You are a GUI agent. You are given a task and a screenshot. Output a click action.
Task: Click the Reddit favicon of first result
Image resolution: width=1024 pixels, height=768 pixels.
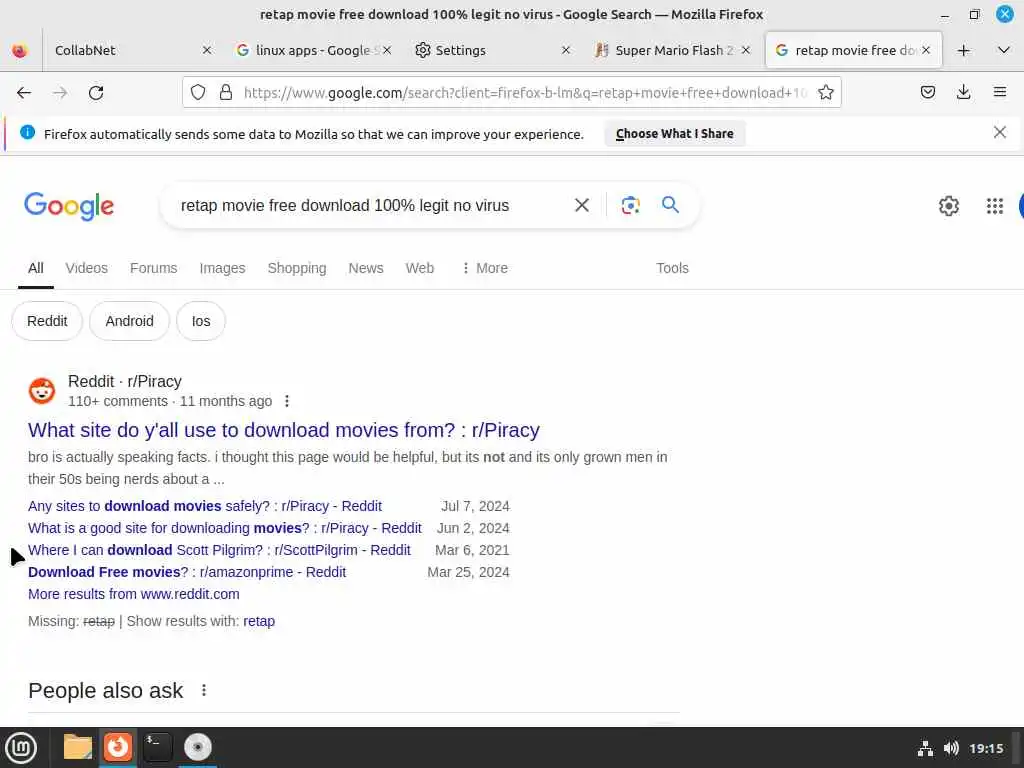42,391
